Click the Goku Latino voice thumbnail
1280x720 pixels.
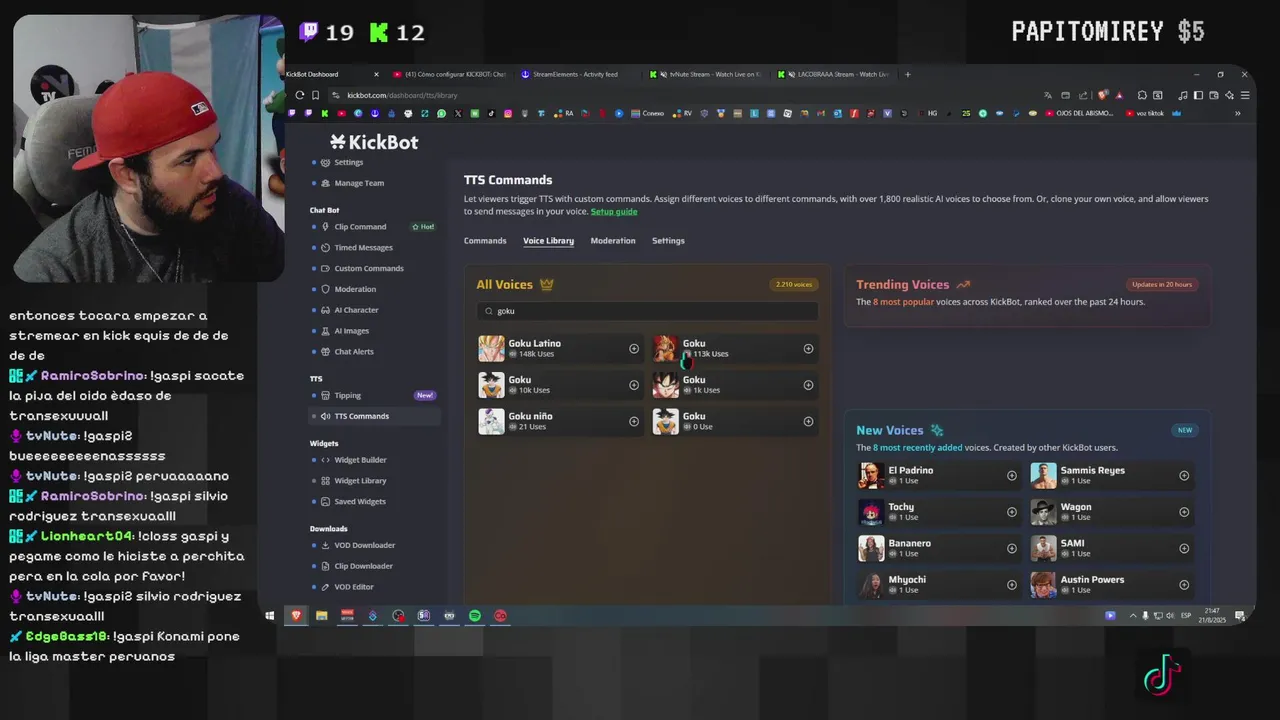point(491,348)
